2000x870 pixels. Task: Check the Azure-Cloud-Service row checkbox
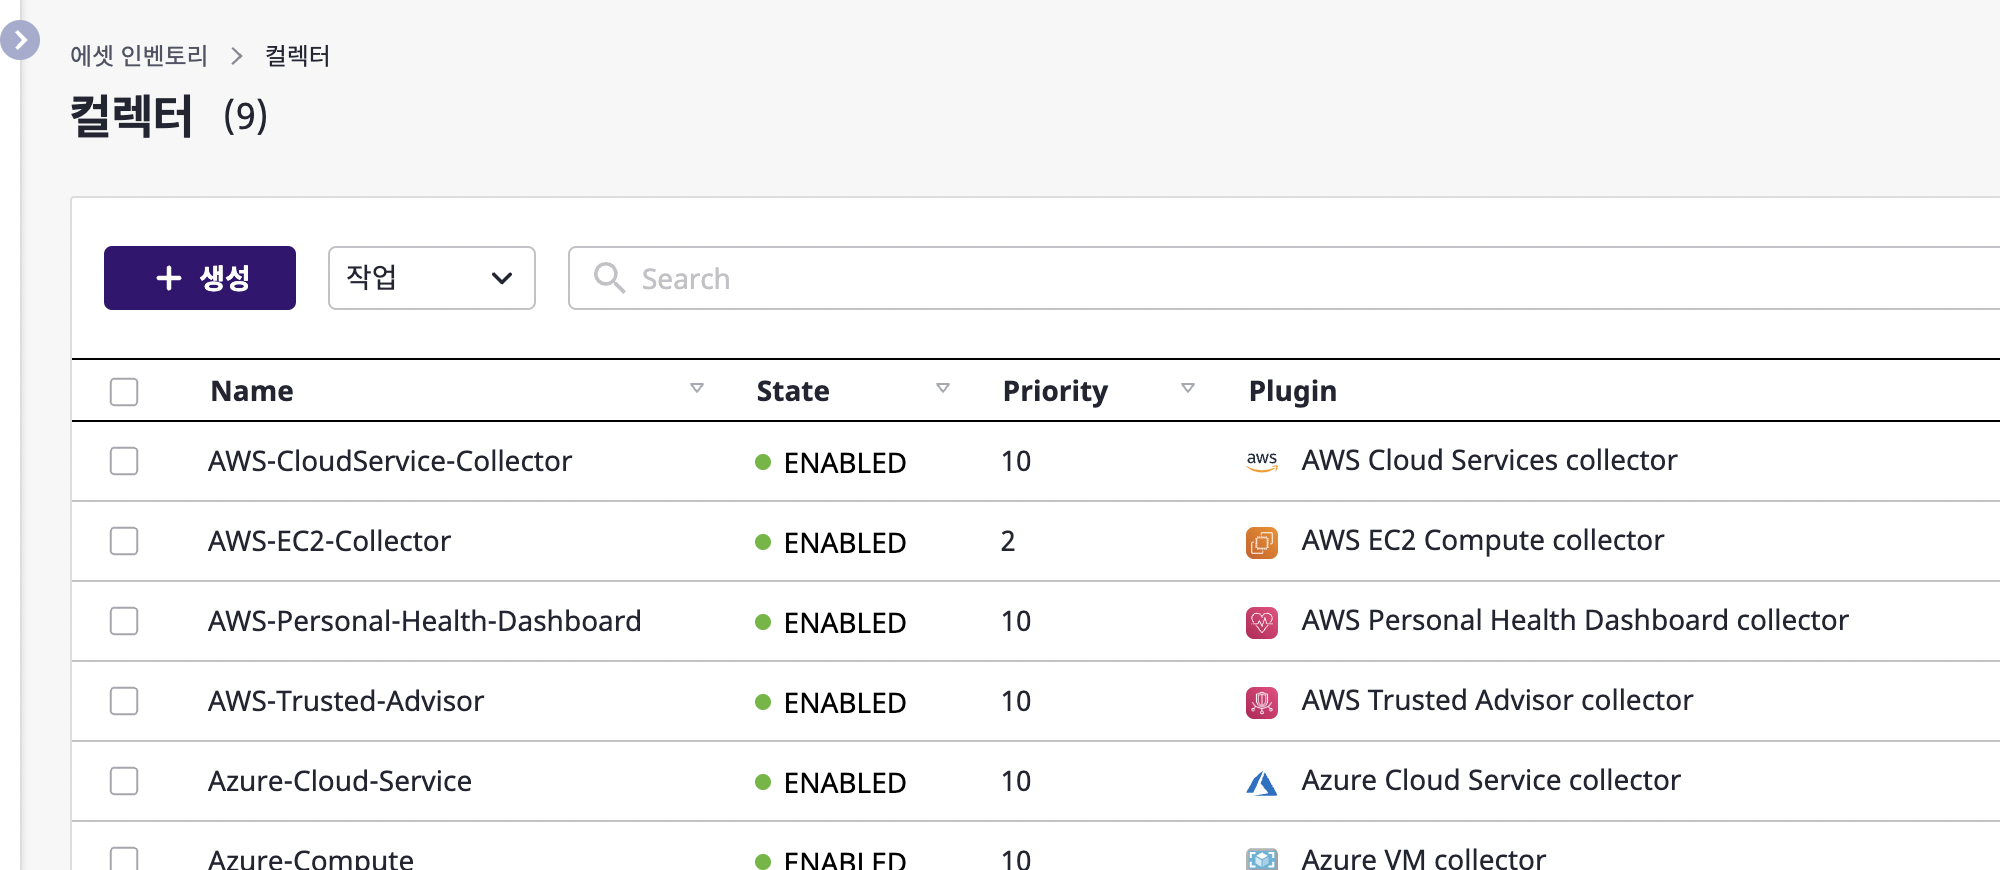[x=124, y=781]
